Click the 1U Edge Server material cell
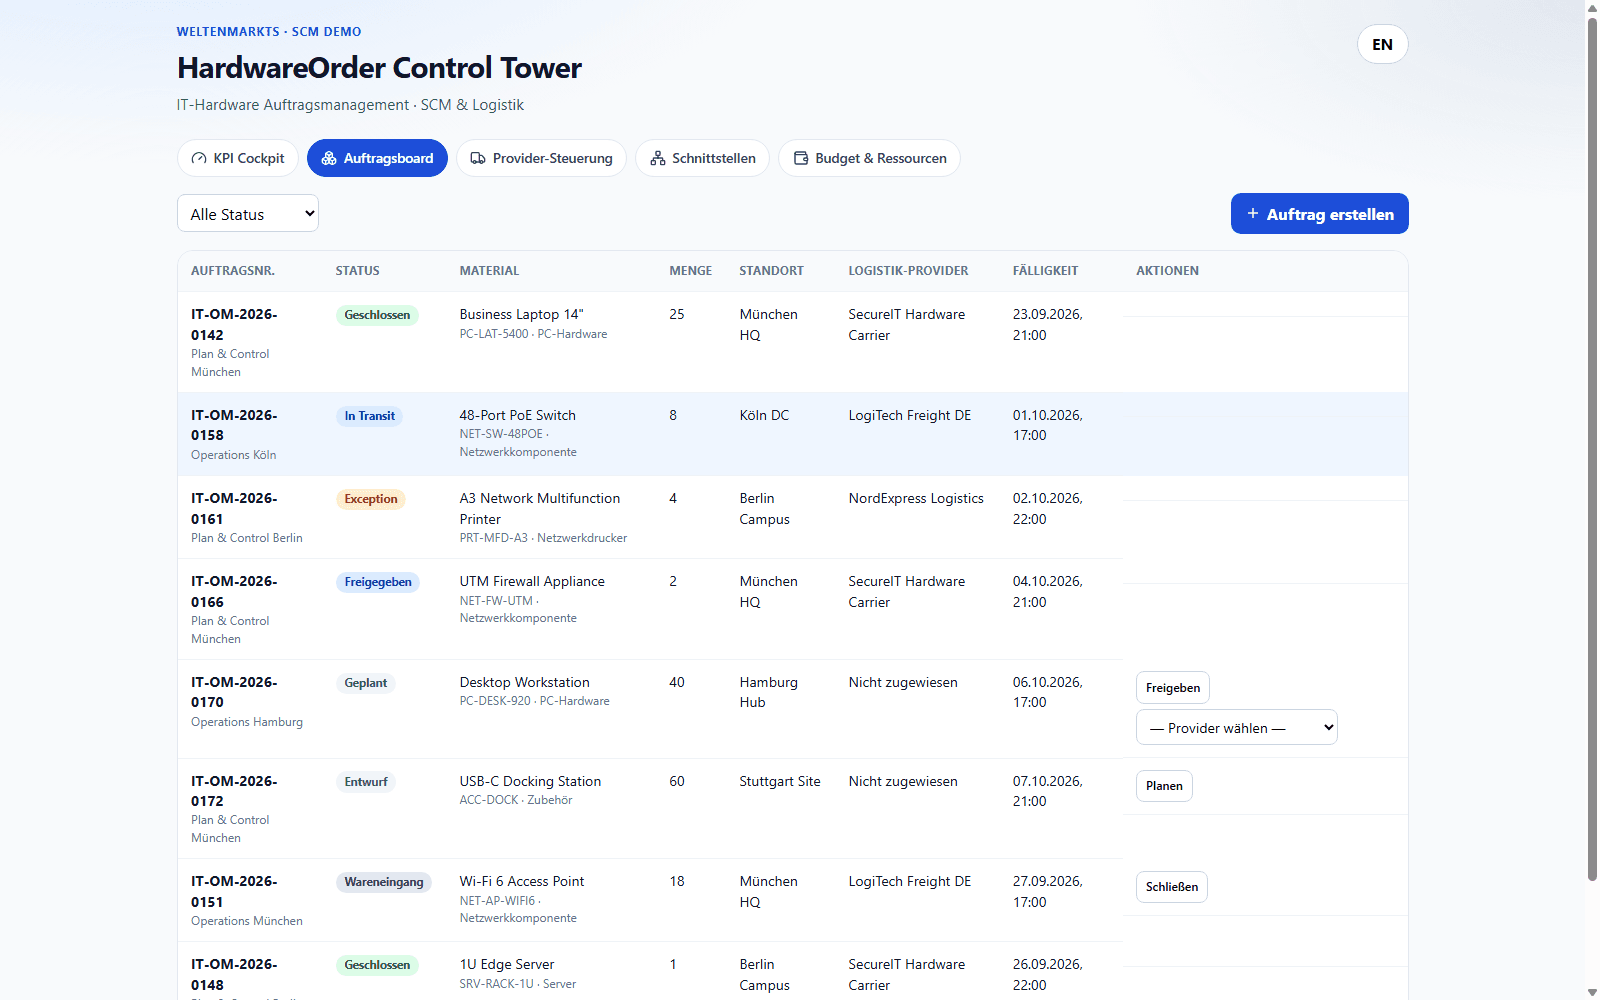The height and width of the screenshot is (1000, 1600). (550, 973)
